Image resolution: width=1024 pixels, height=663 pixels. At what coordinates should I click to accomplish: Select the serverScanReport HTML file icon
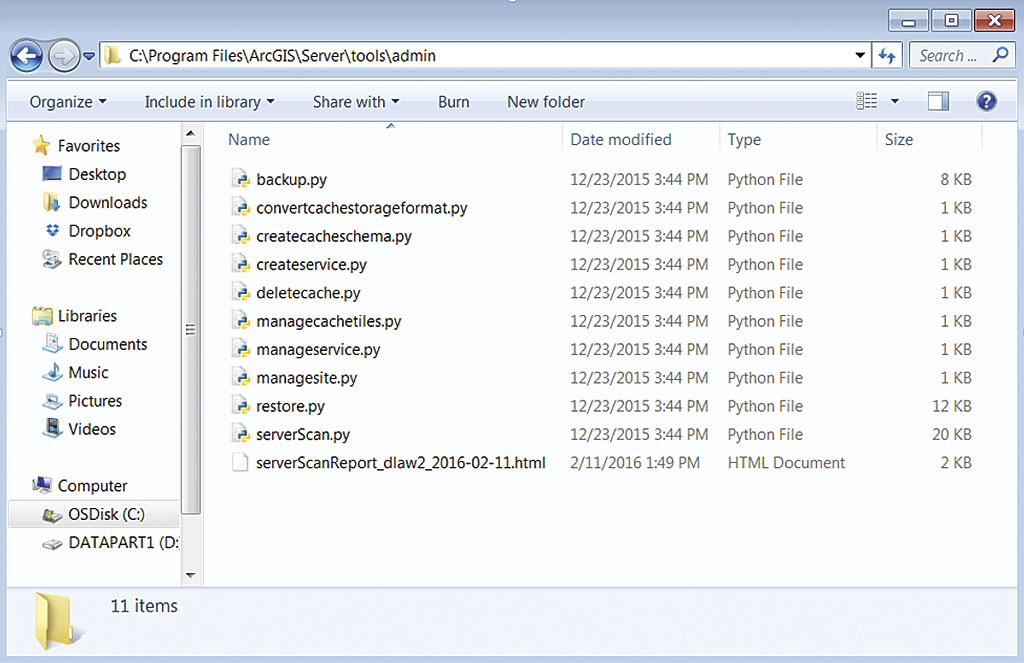[x=240, y=462]
